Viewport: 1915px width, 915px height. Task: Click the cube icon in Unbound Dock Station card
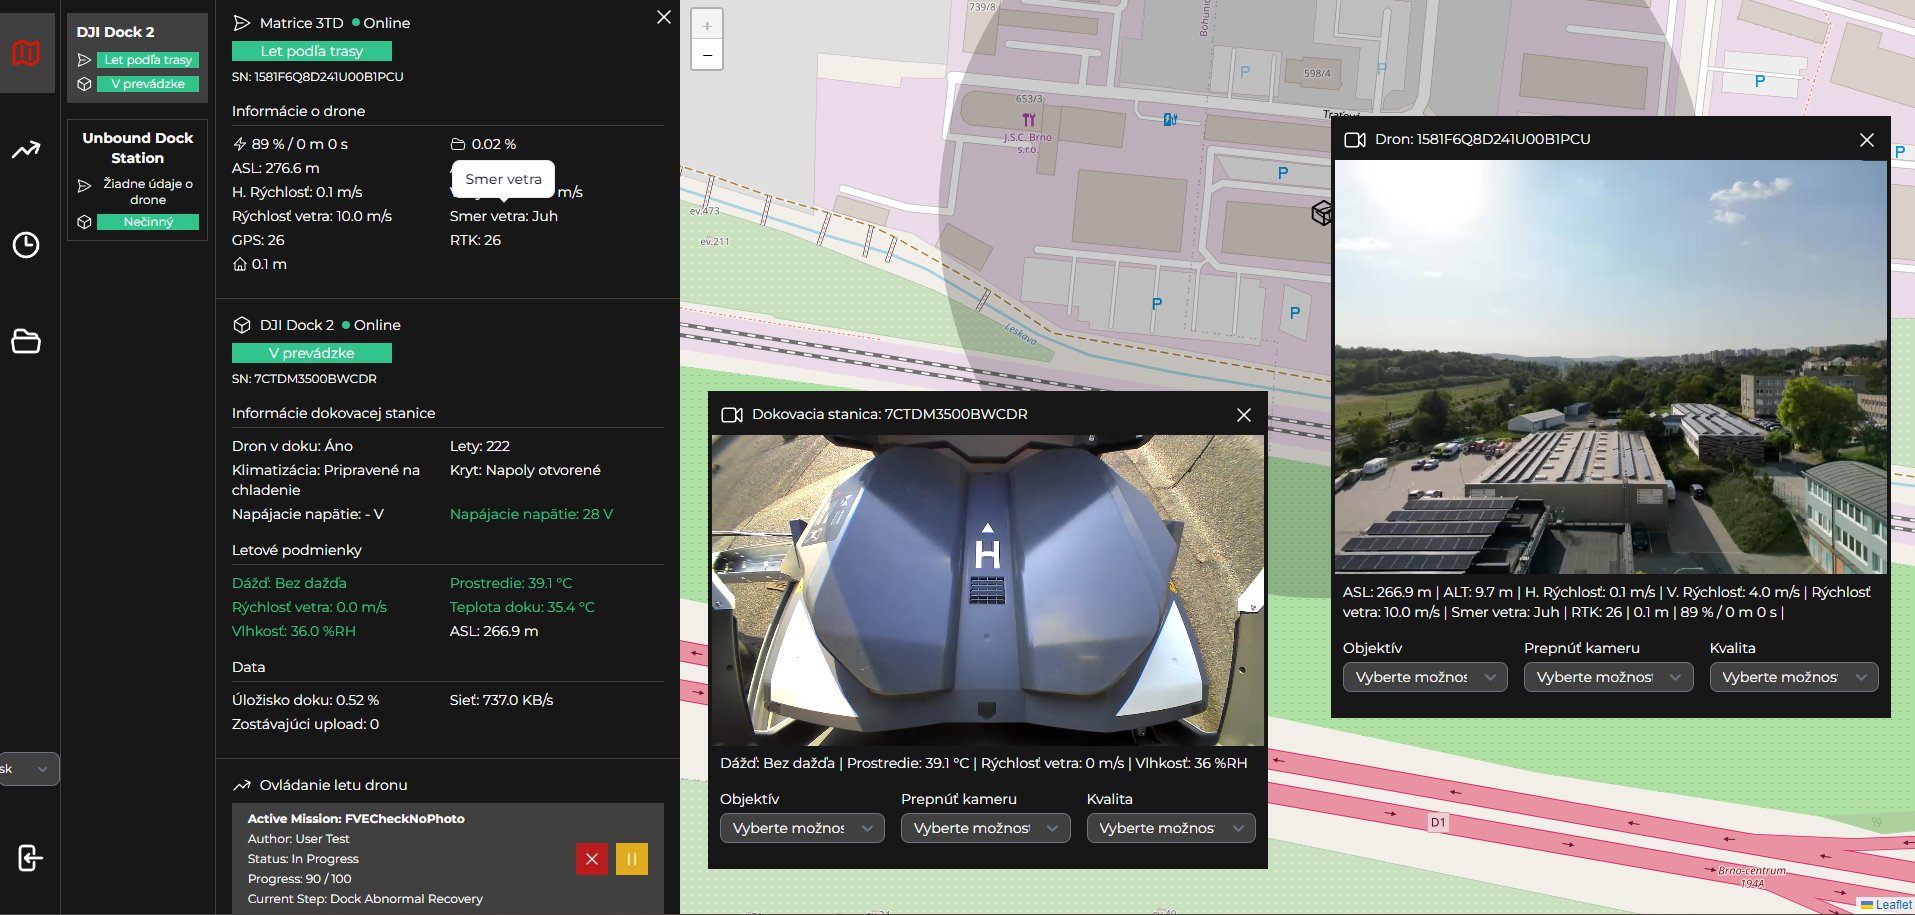point(84,222)
